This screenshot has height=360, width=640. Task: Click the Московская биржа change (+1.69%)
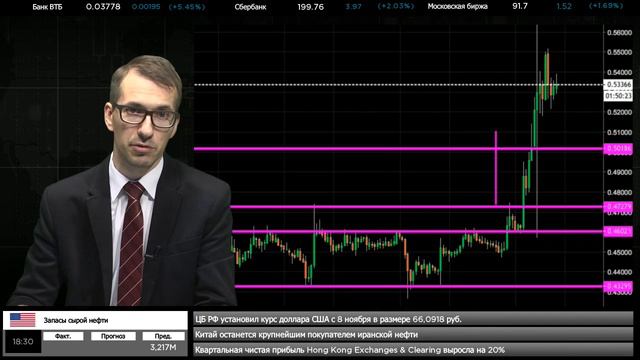pos(606,6)
